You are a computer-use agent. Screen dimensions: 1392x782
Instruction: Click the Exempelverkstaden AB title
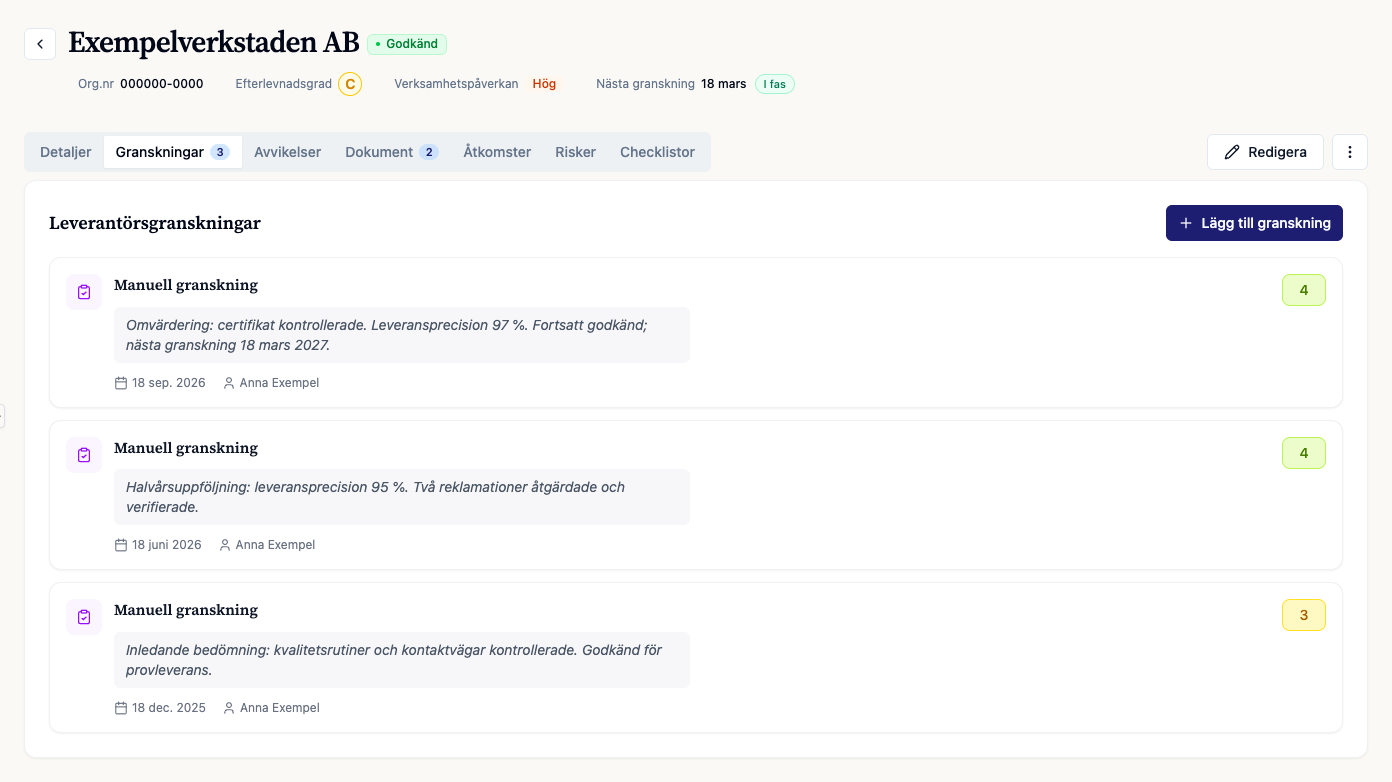[x=213, y=43]
